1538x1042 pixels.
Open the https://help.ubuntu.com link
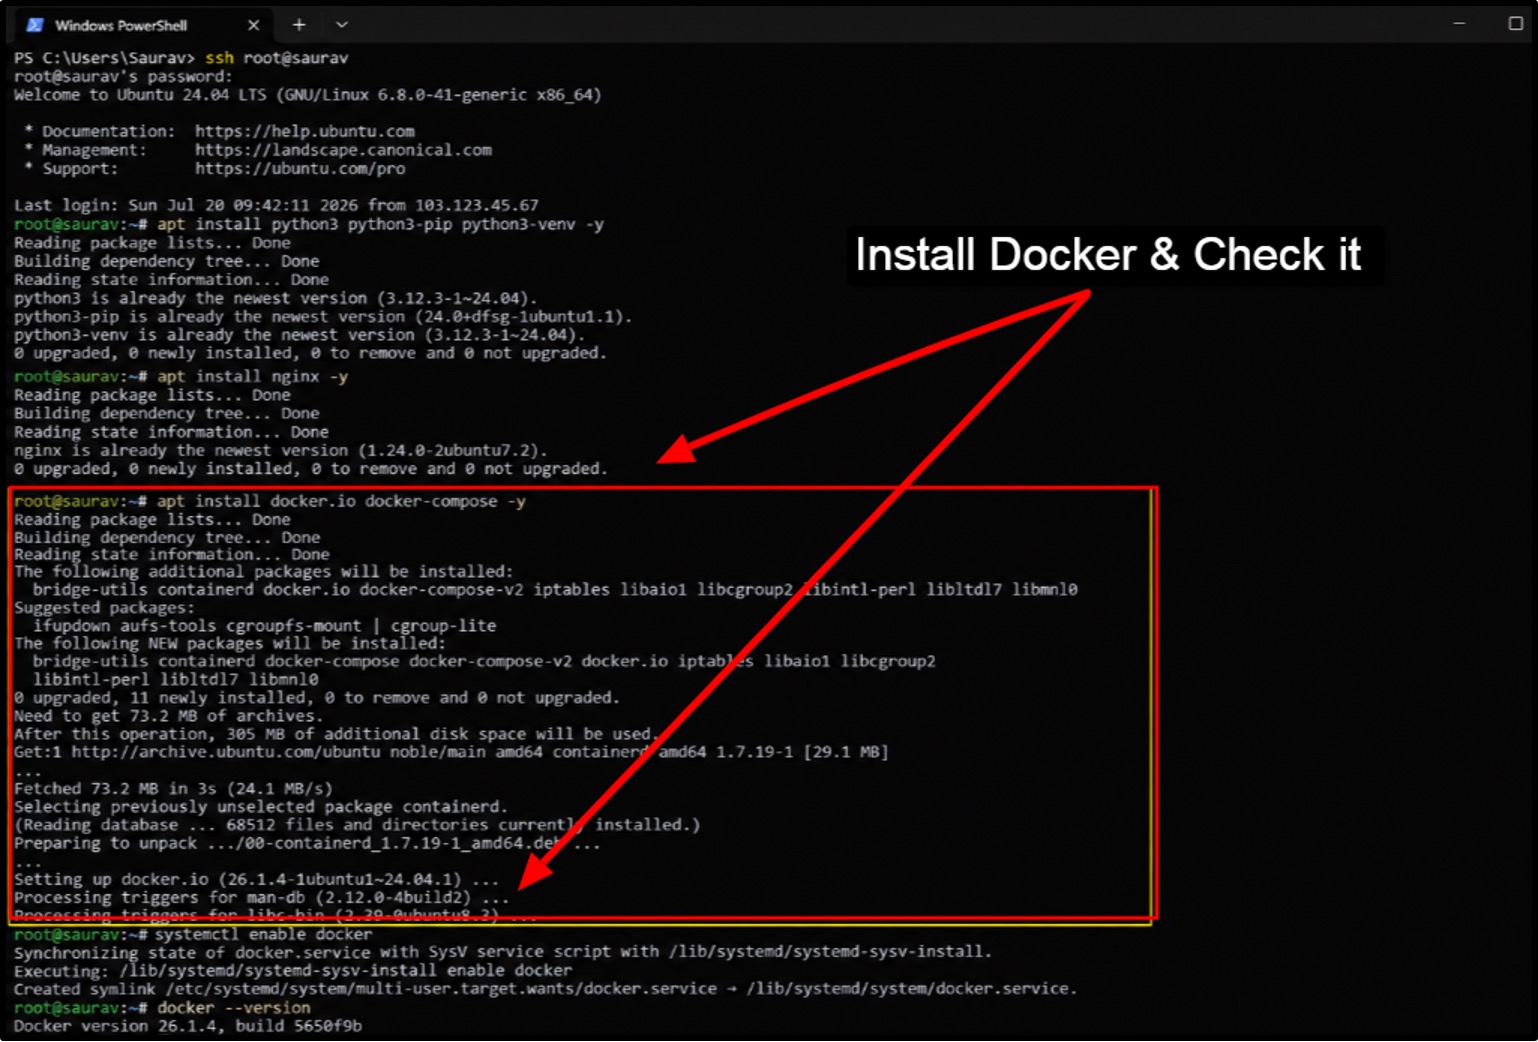point(304,131)
